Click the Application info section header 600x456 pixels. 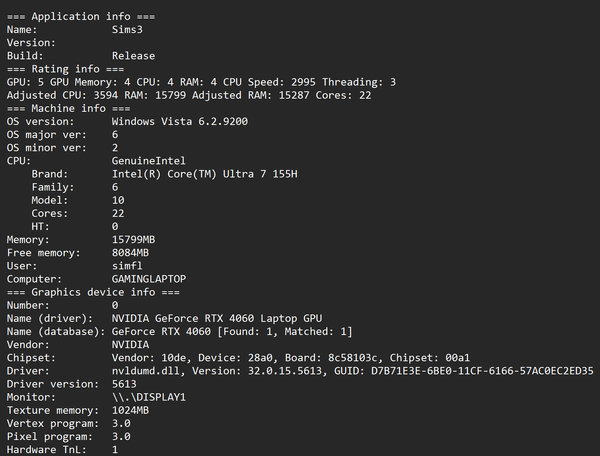tap(81, 16)
